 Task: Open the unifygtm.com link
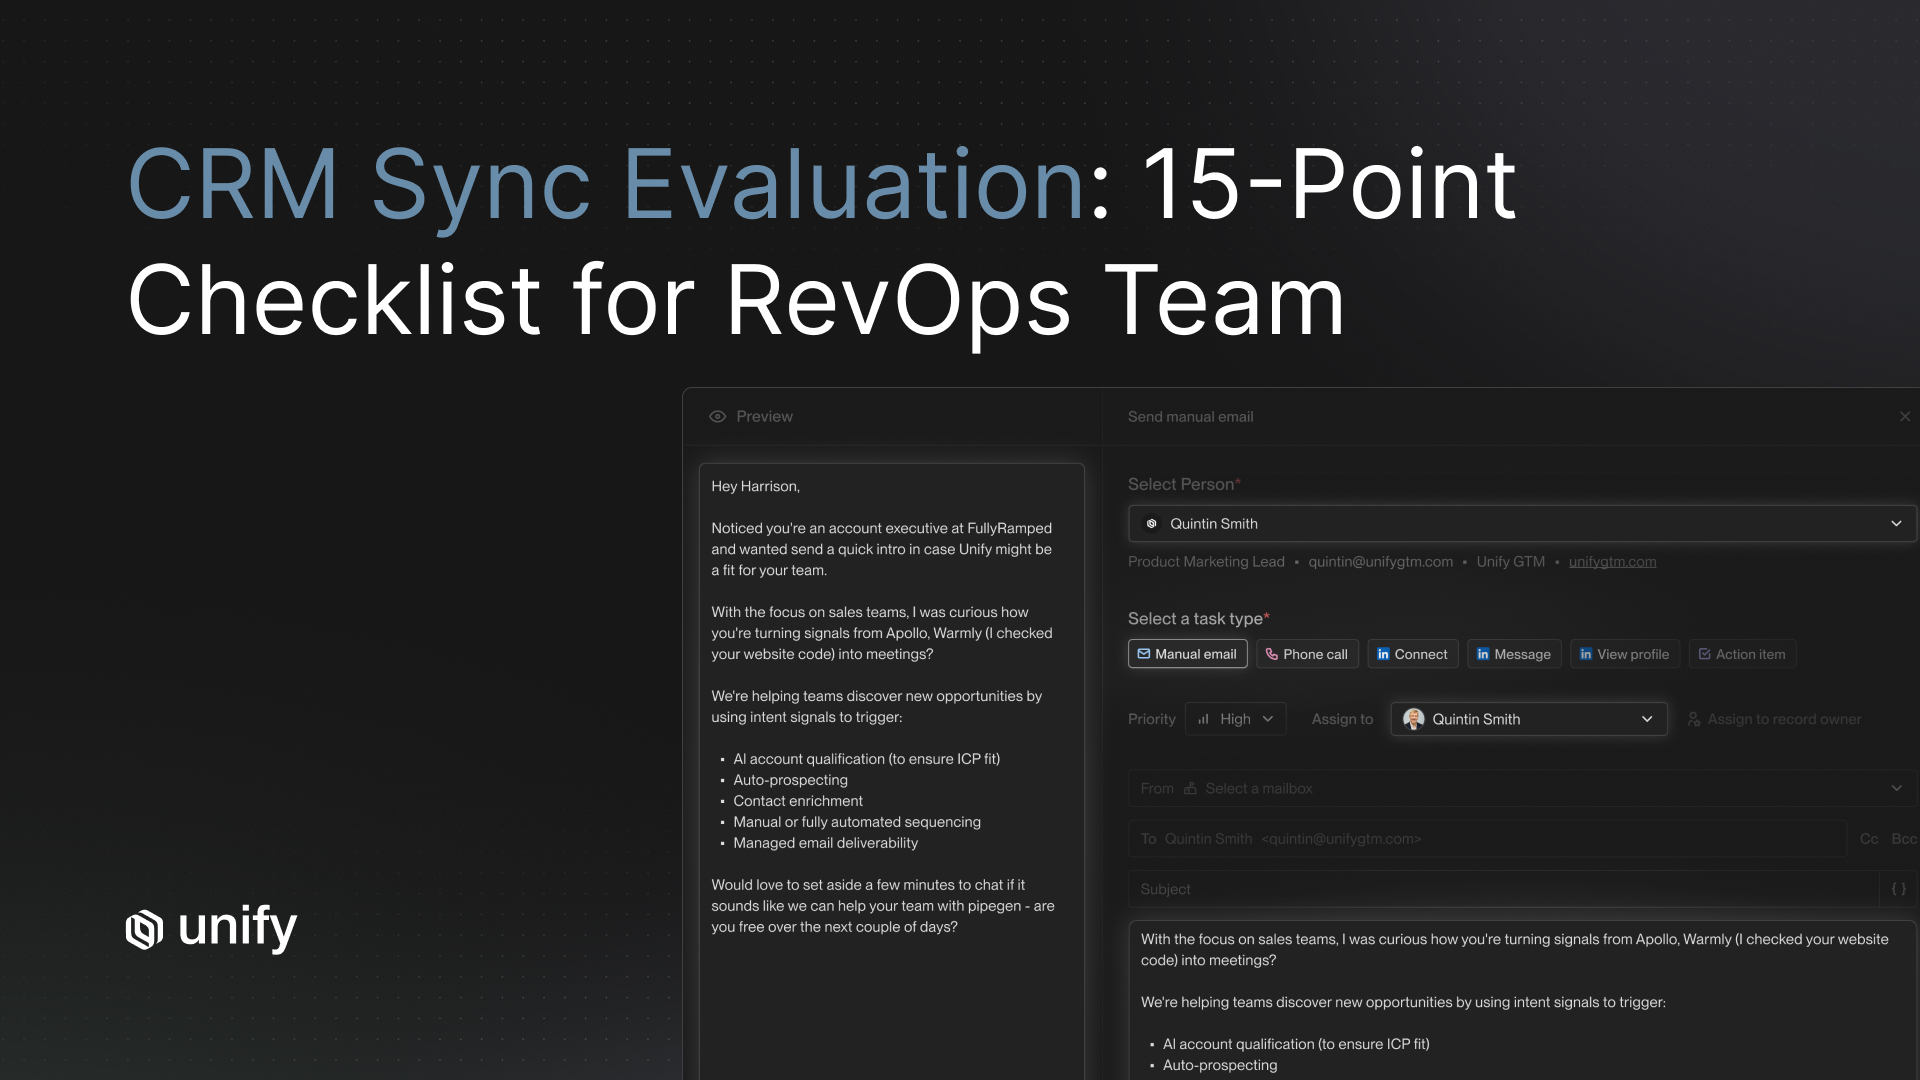pos(1612,562)
